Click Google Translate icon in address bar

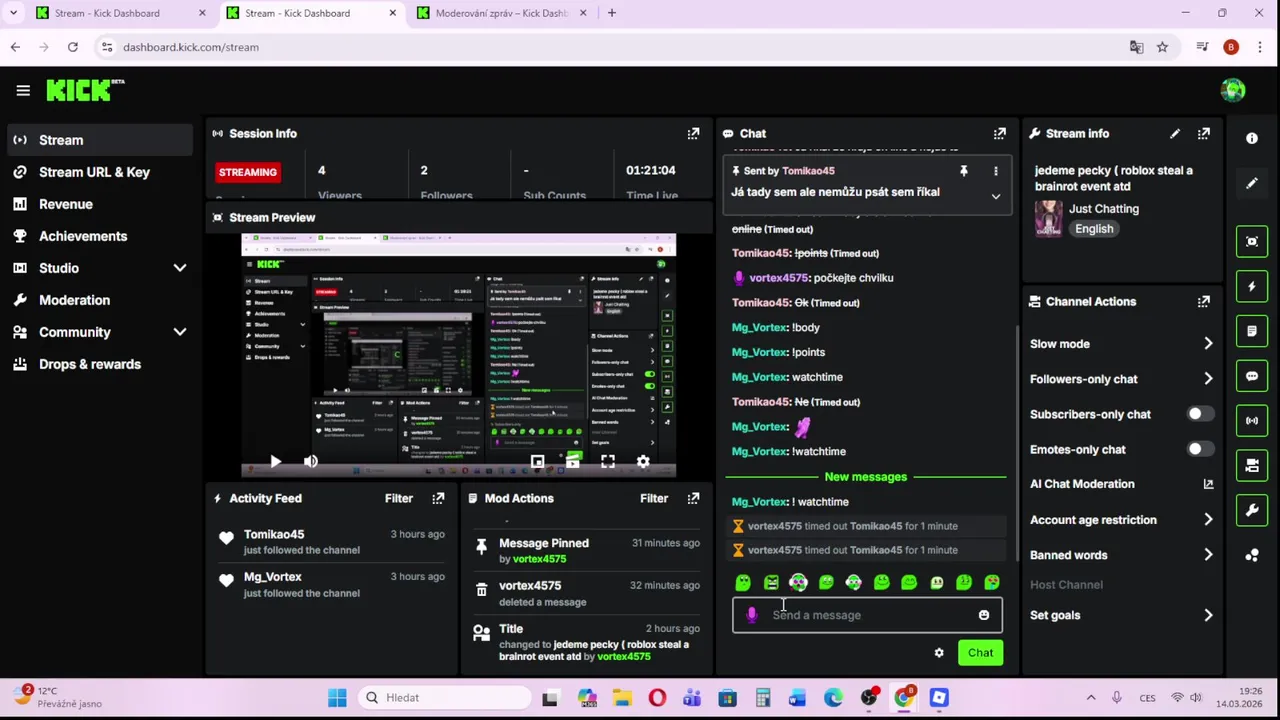[x=1136, y=47]
